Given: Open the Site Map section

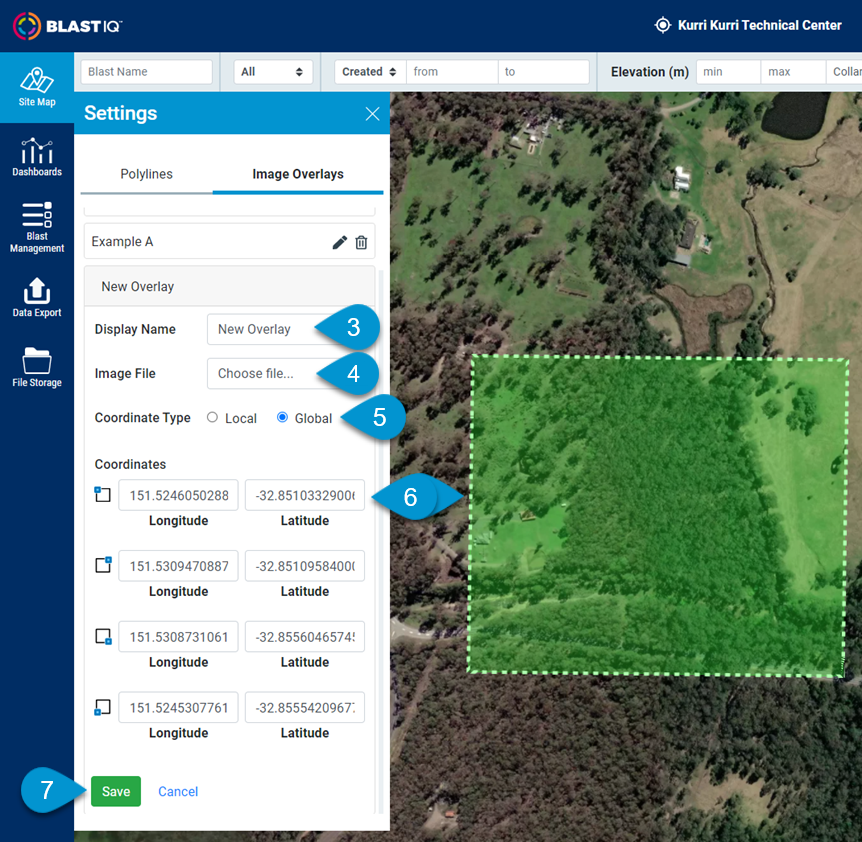Looking at the screenshot, I should (37, 87).
